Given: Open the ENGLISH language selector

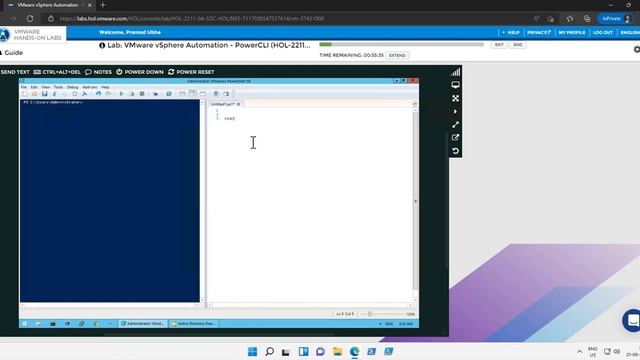Looking at the screenshot, I should coord(630,32).
